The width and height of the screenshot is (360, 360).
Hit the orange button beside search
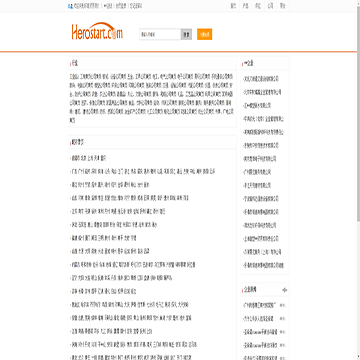click(x=205, y=34)
